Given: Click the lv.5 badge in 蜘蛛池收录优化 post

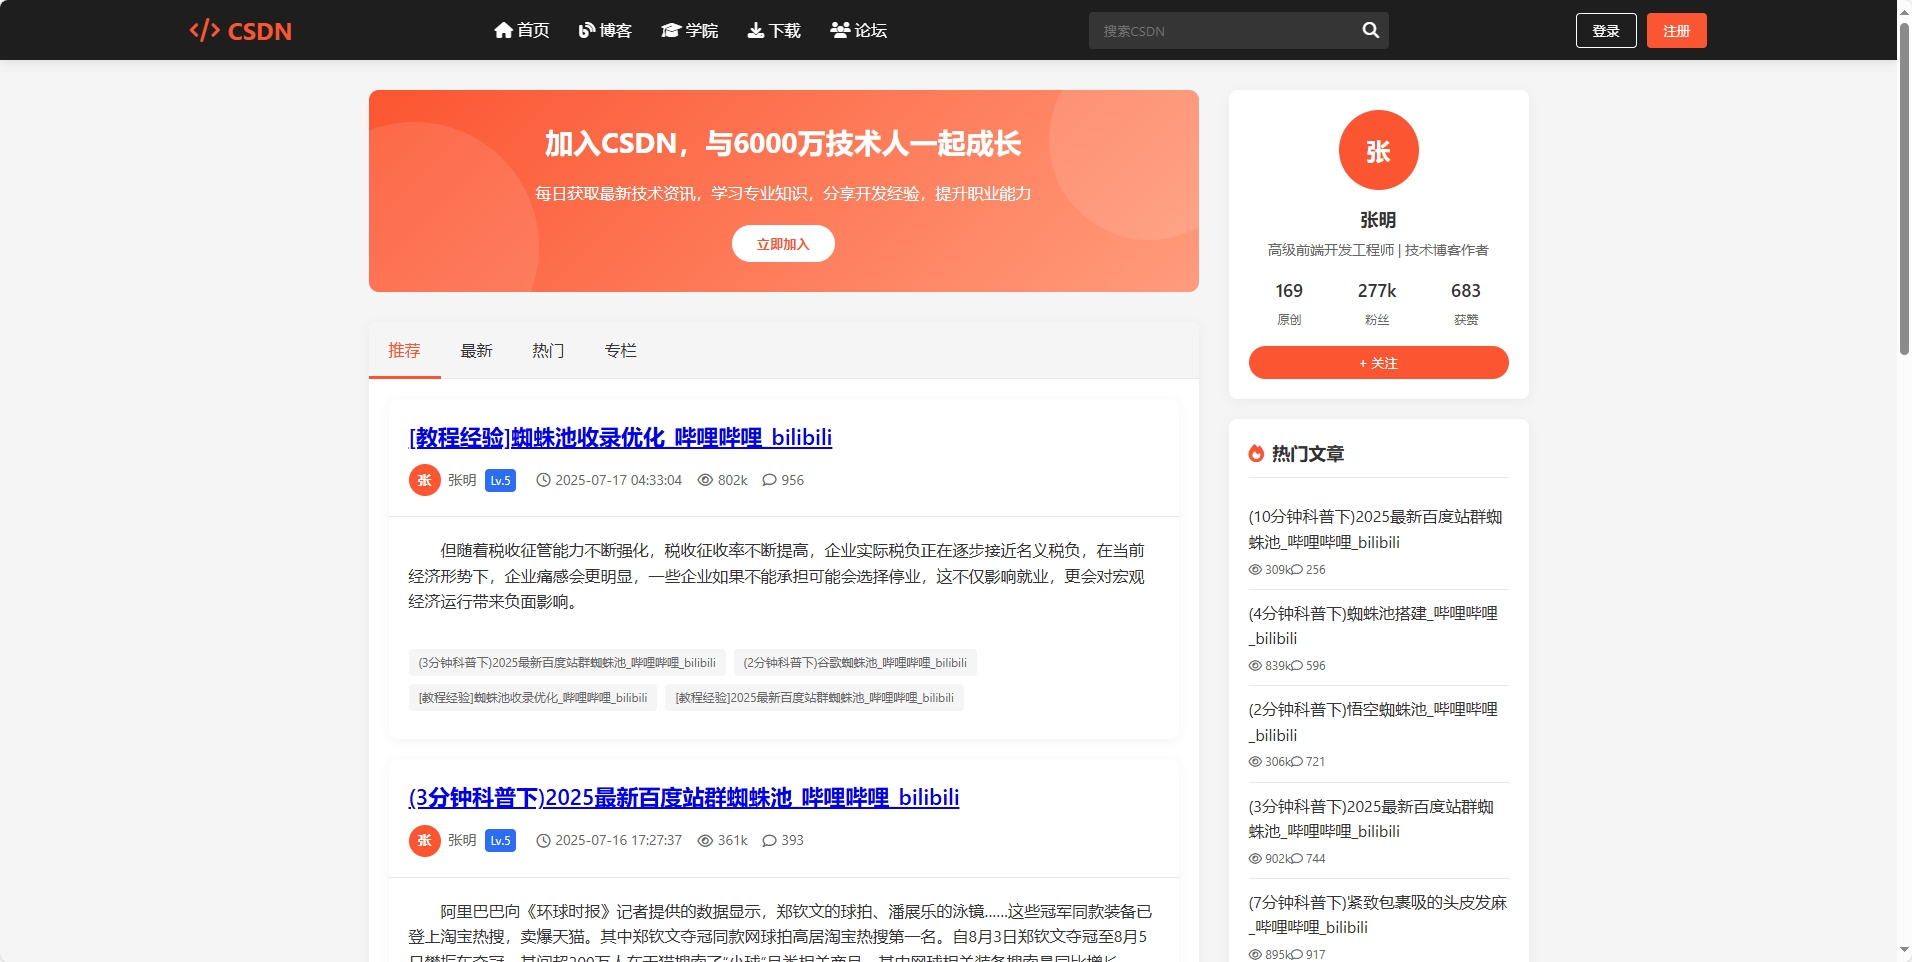Looking at the screenshot, I should coord(500,480).
